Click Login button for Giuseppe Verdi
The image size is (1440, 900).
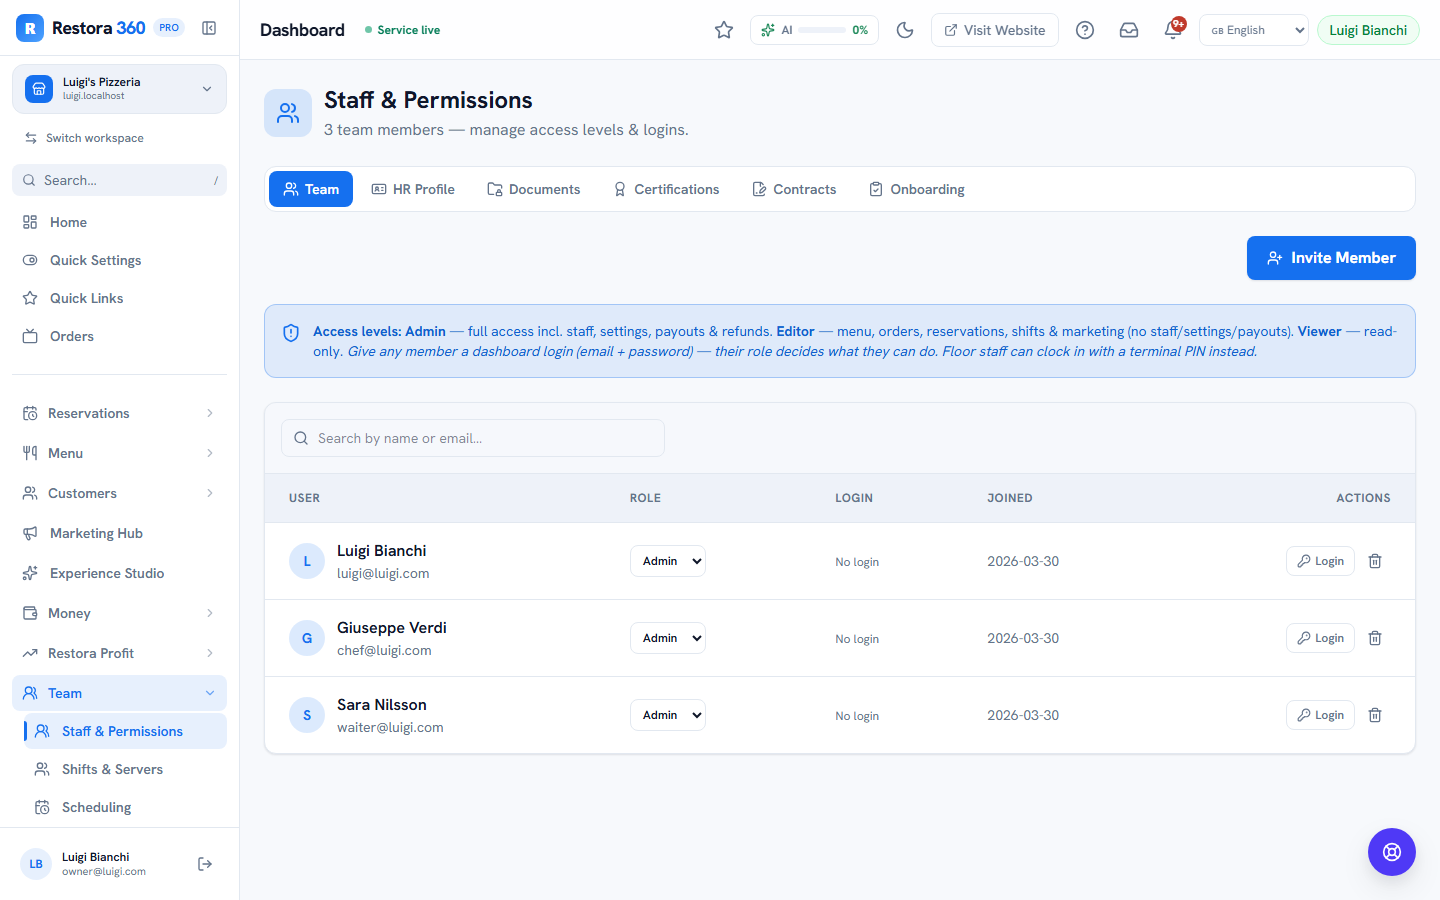[x=1320, y=638]
